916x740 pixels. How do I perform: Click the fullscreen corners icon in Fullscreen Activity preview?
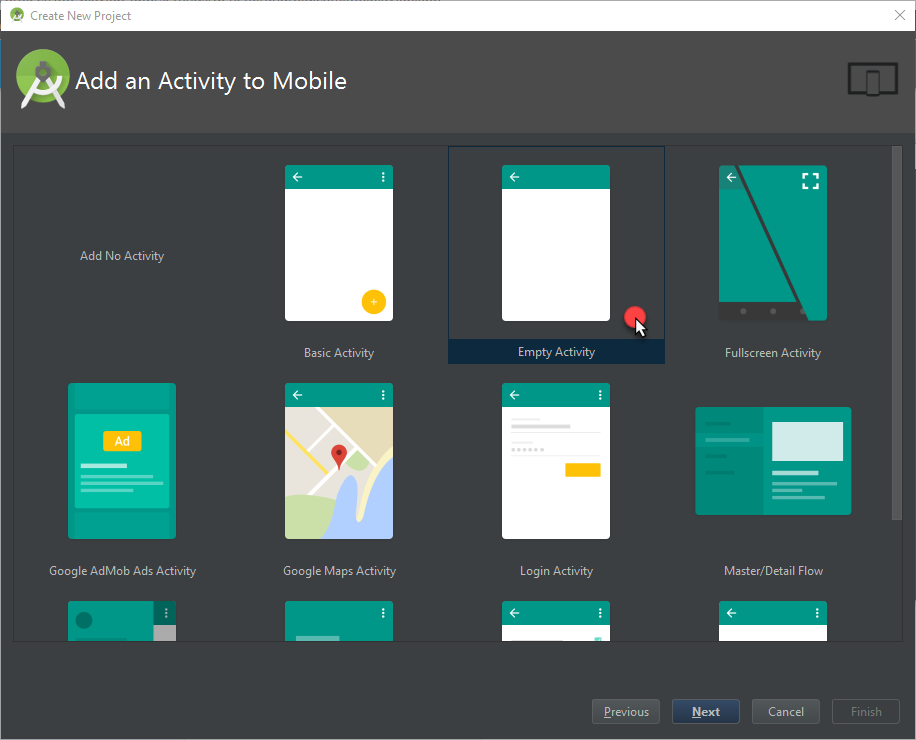pyautogui.click(x=810, y=181)
